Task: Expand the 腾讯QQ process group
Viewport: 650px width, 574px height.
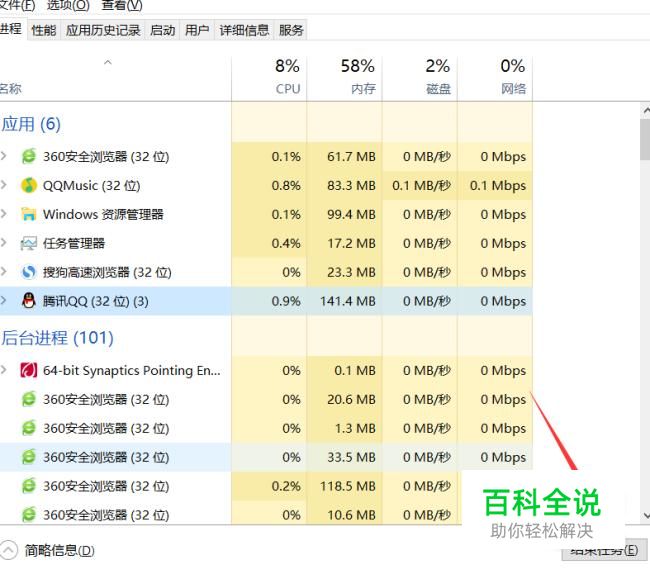Action: tap(4, 300)
